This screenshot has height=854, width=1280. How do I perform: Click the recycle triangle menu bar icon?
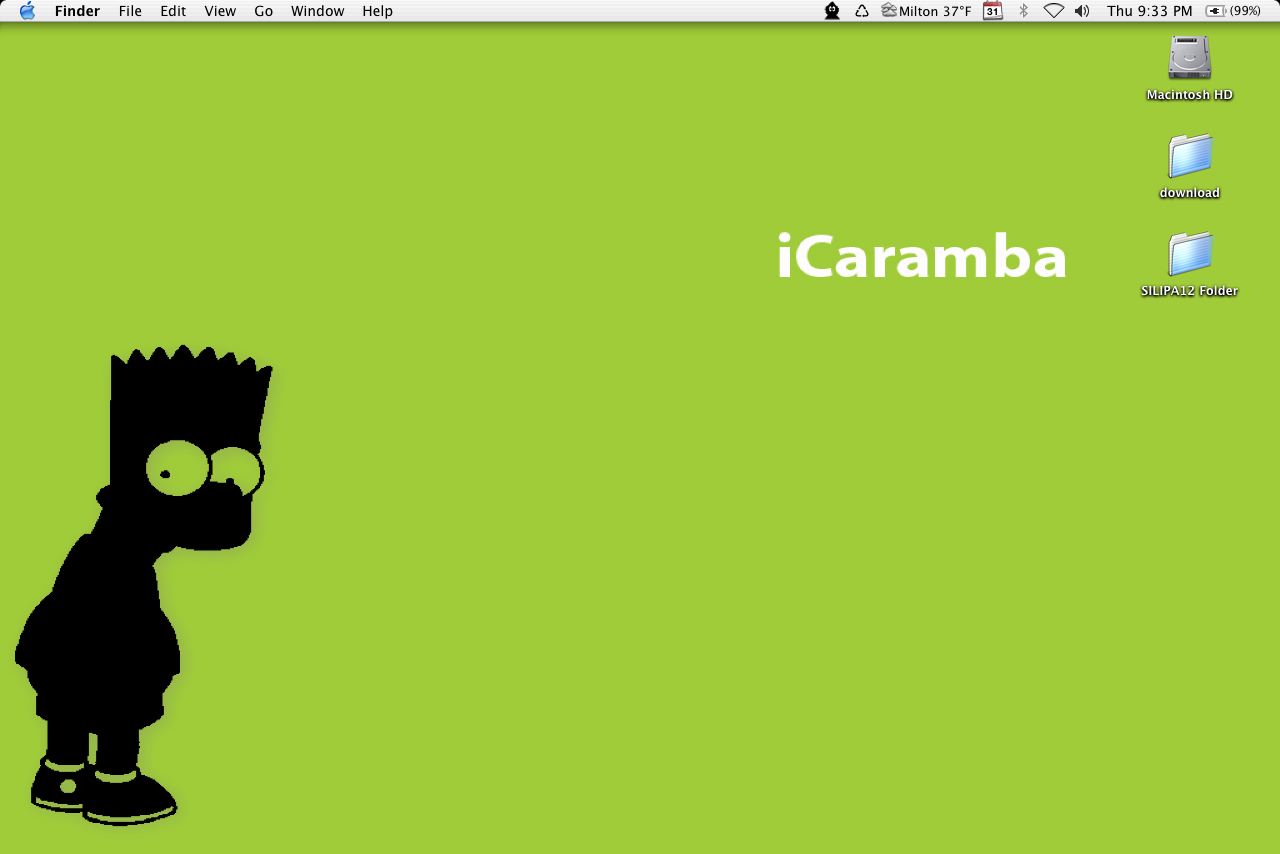click(861, 11)
